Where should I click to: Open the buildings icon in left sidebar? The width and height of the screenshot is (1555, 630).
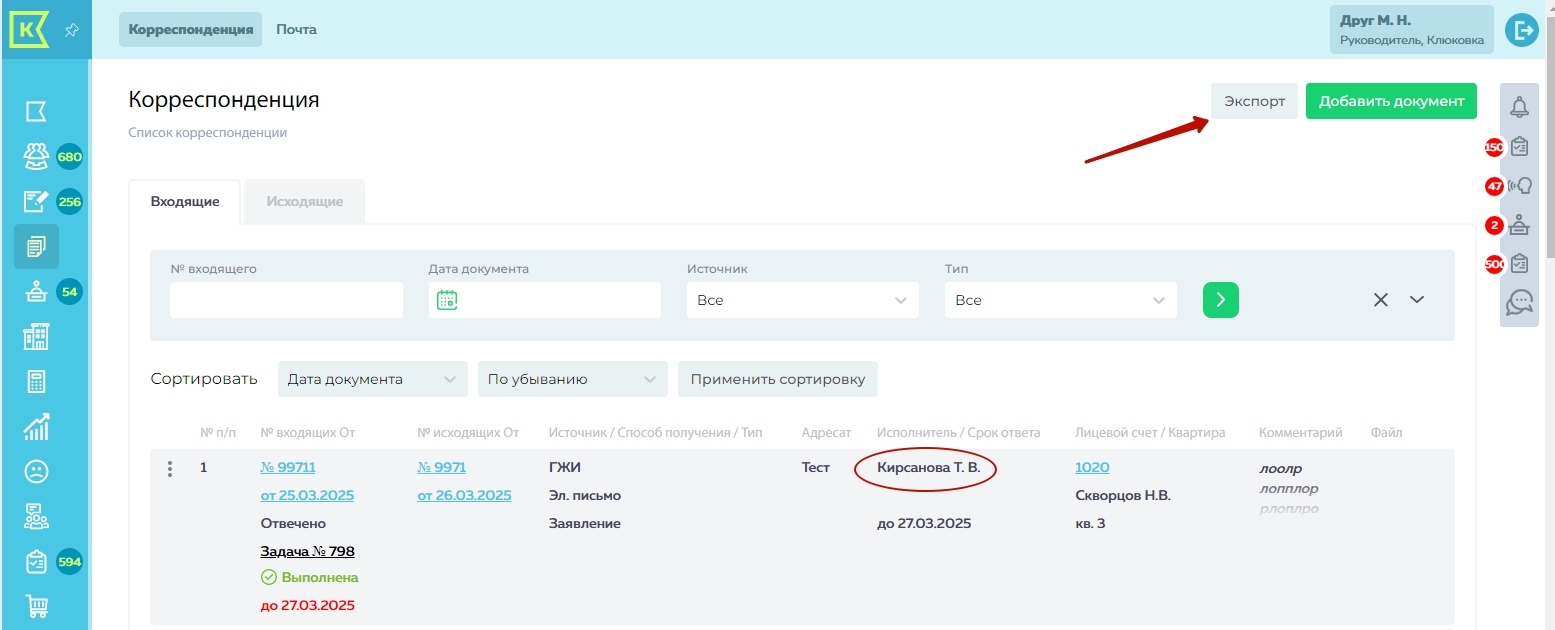click(x=36, y=337)
